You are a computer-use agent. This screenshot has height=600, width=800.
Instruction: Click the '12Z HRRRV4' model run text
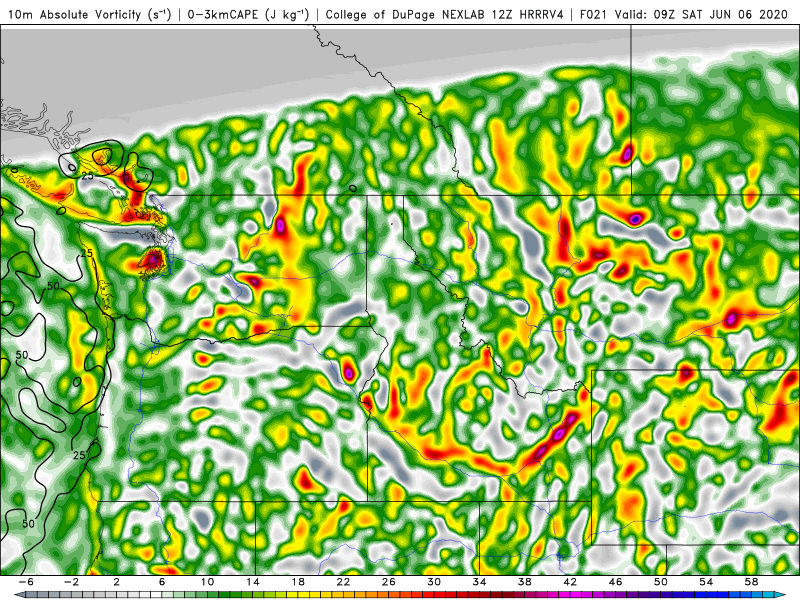tap(528, 14)
